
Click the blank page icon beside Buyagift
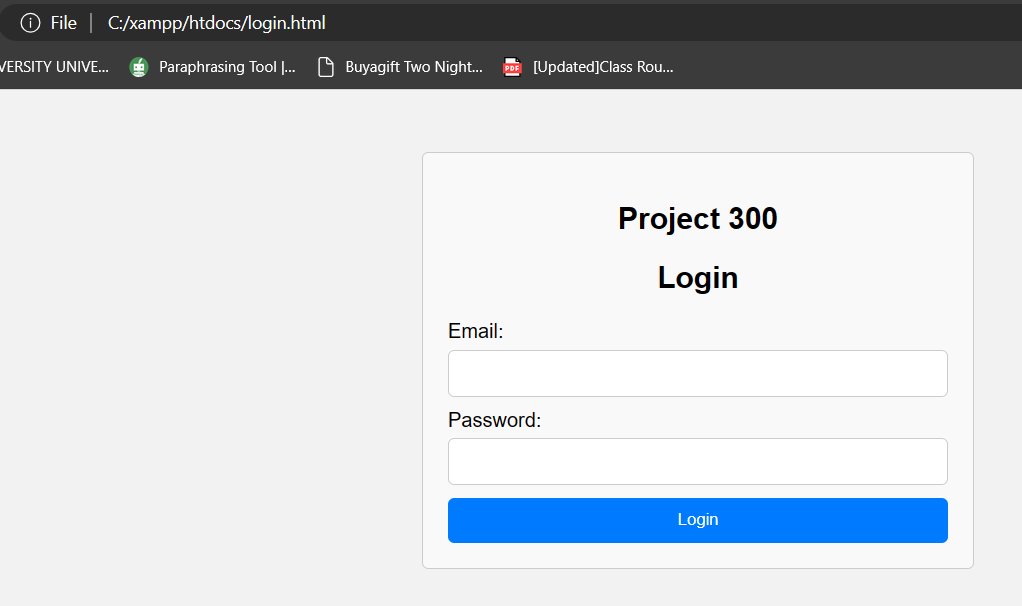(326, 67)
